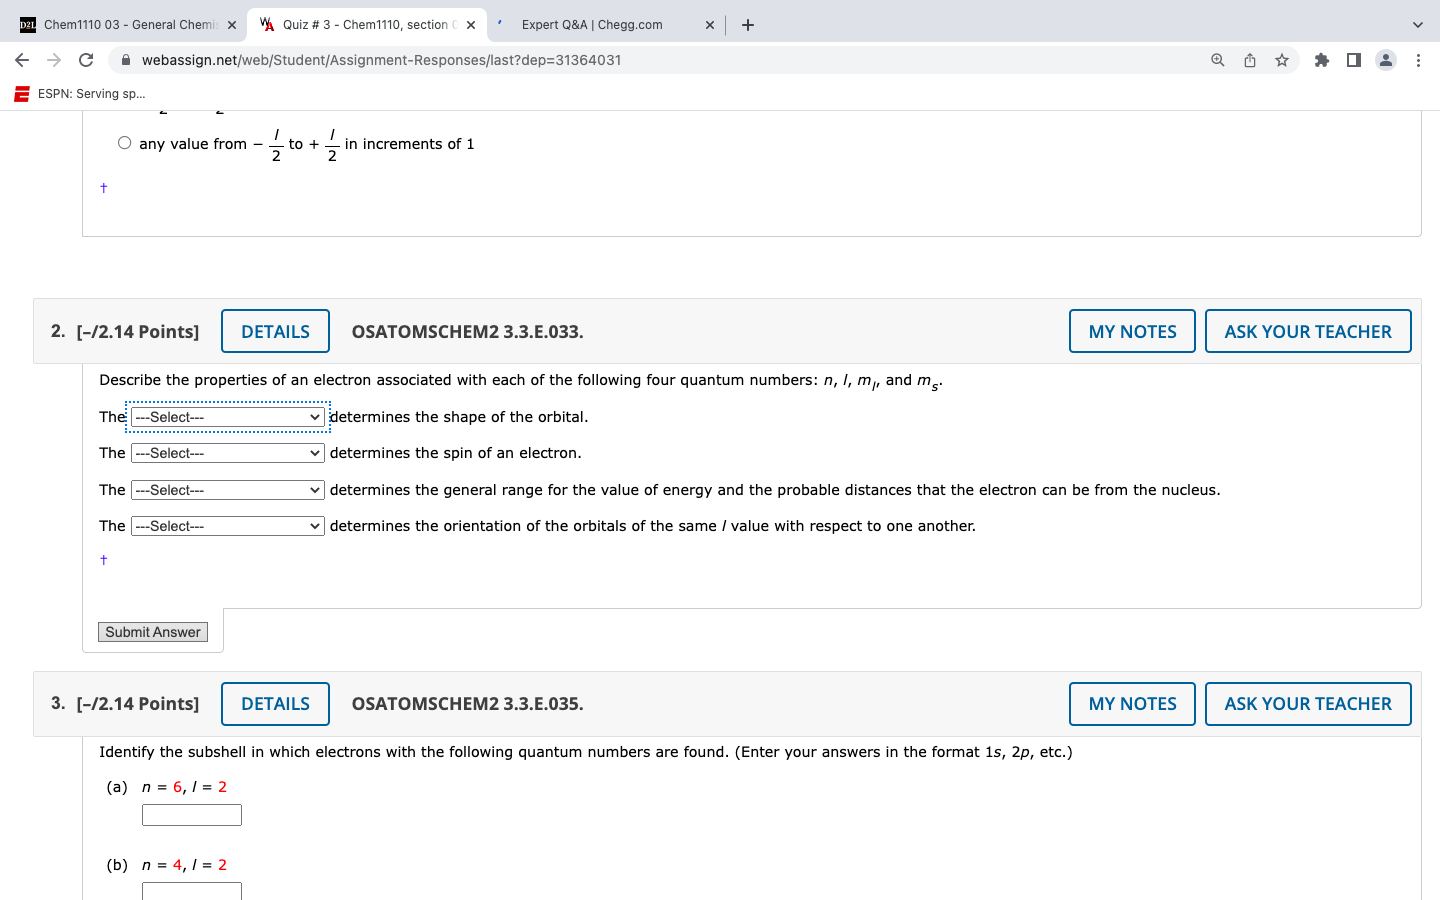
Task: Open the Select dropdown for orbital shape
Action: pyautogui.click(x=227, y=416)
